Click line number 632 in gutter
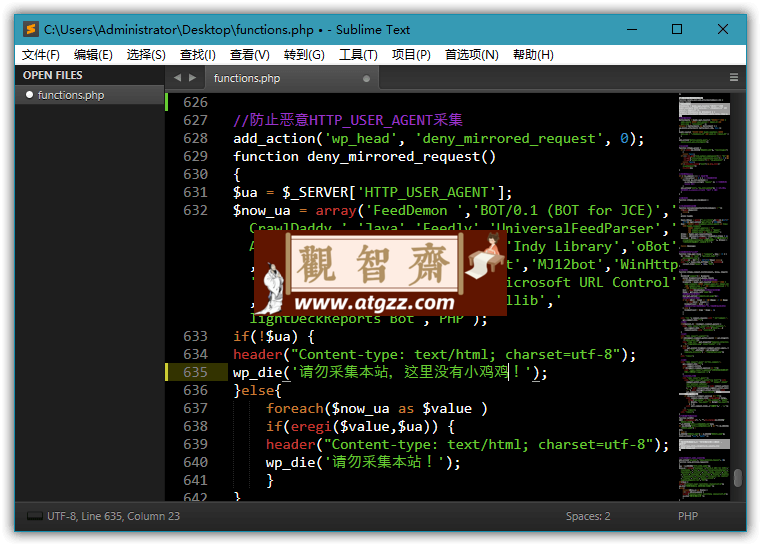 195,210
